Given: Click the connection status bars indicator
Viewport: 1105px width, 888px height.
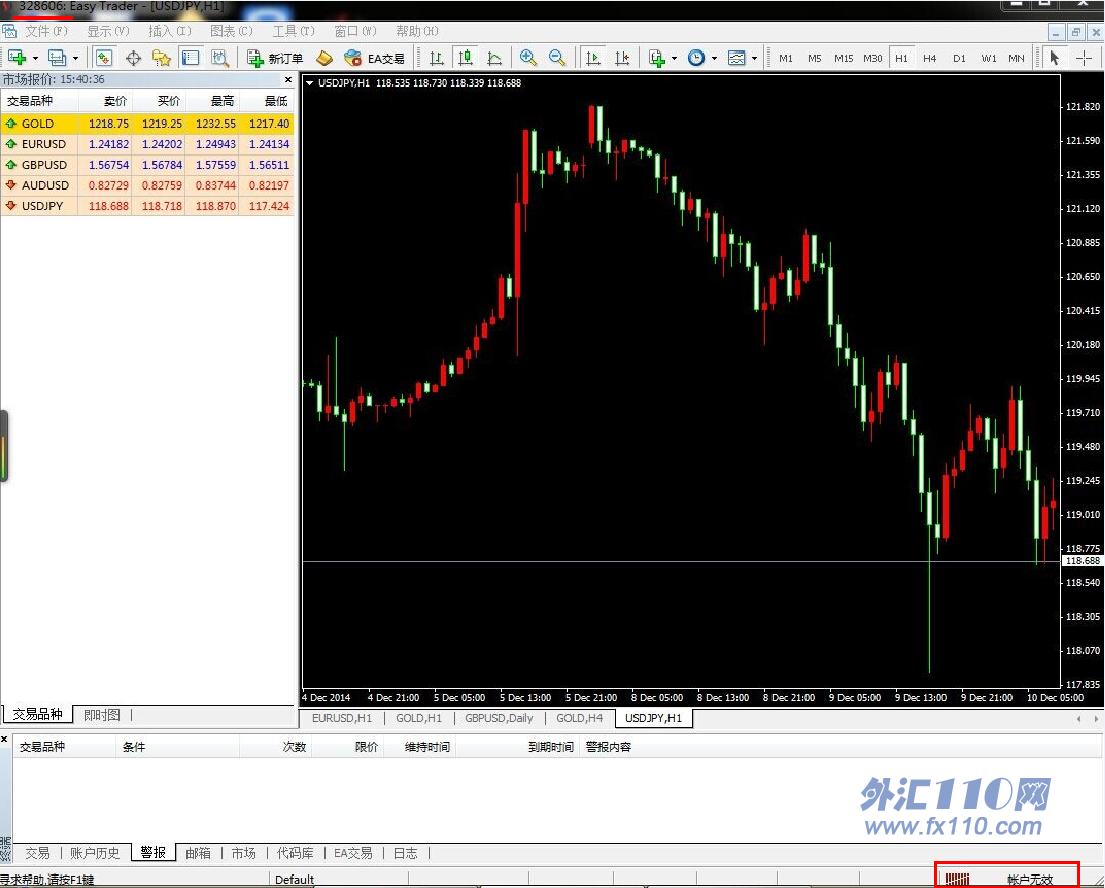Looking at the screenshot, I should (x=958, y=879).
